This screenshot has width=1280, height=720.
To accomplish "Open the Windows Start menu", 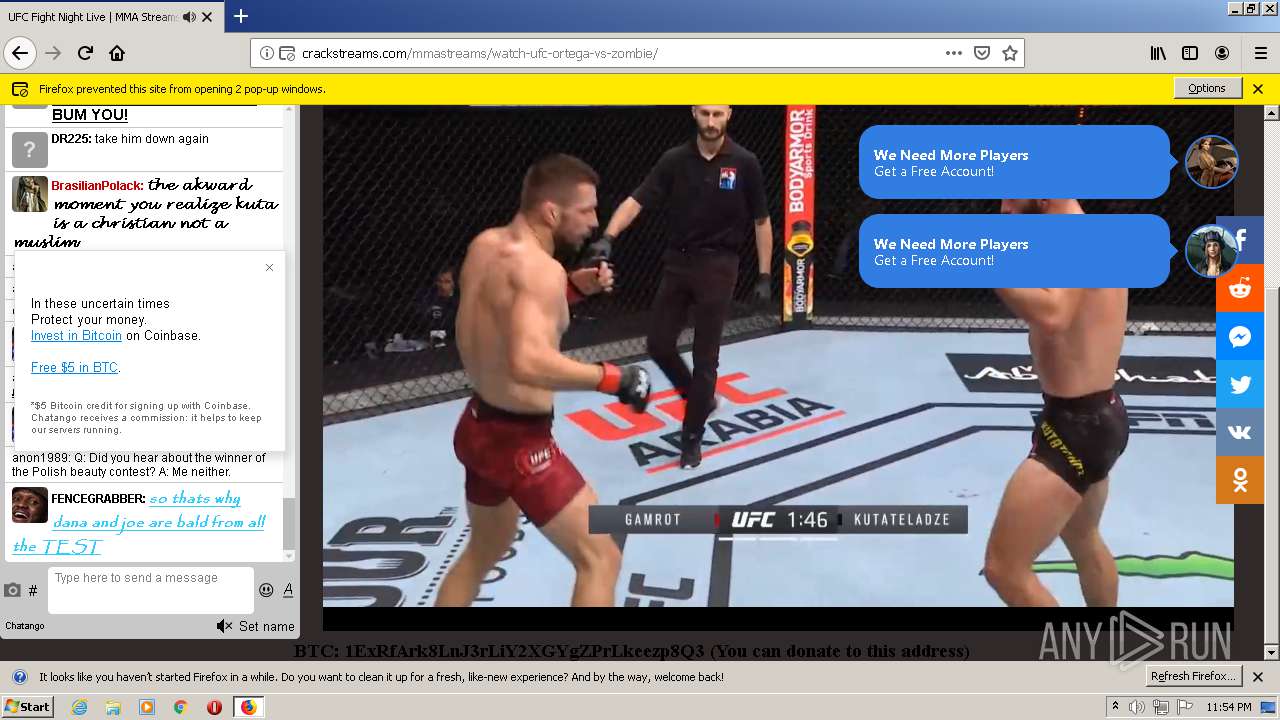I will (x=27, y=706).
